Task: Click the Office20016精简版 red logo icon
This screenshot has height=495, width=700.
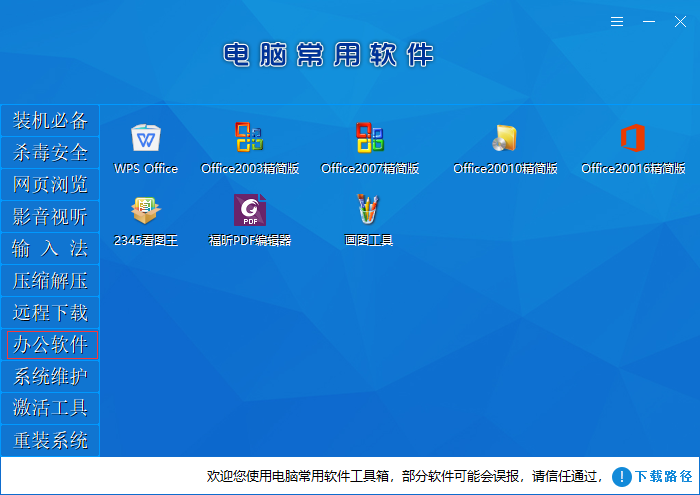Action: [633, 138]
